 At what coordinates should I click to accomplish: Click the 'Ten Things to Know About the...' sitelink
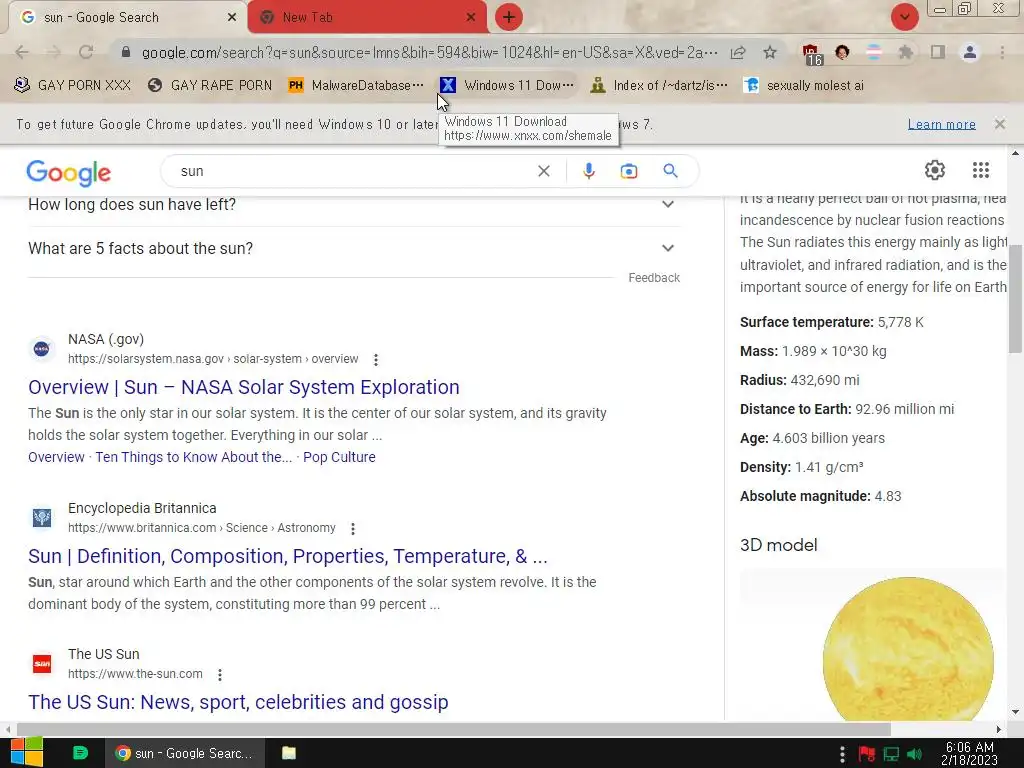(x=193, y=457)
